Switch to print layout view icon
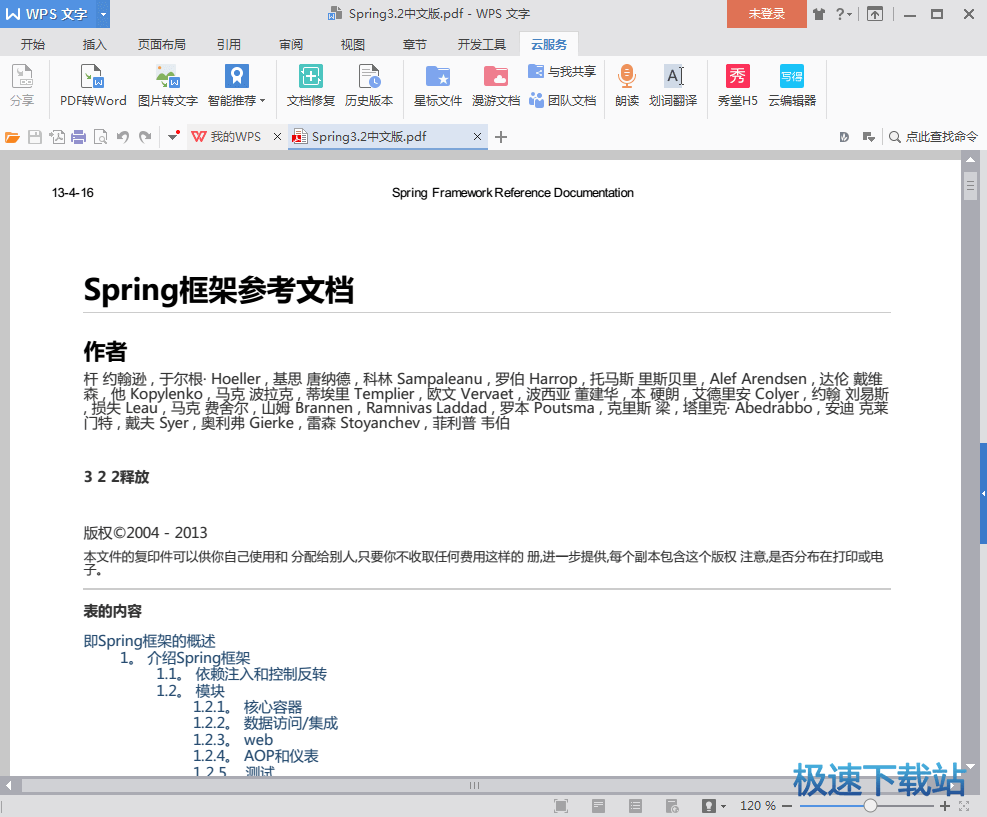This screenshot has width=987, height=817. coord(598,806)
